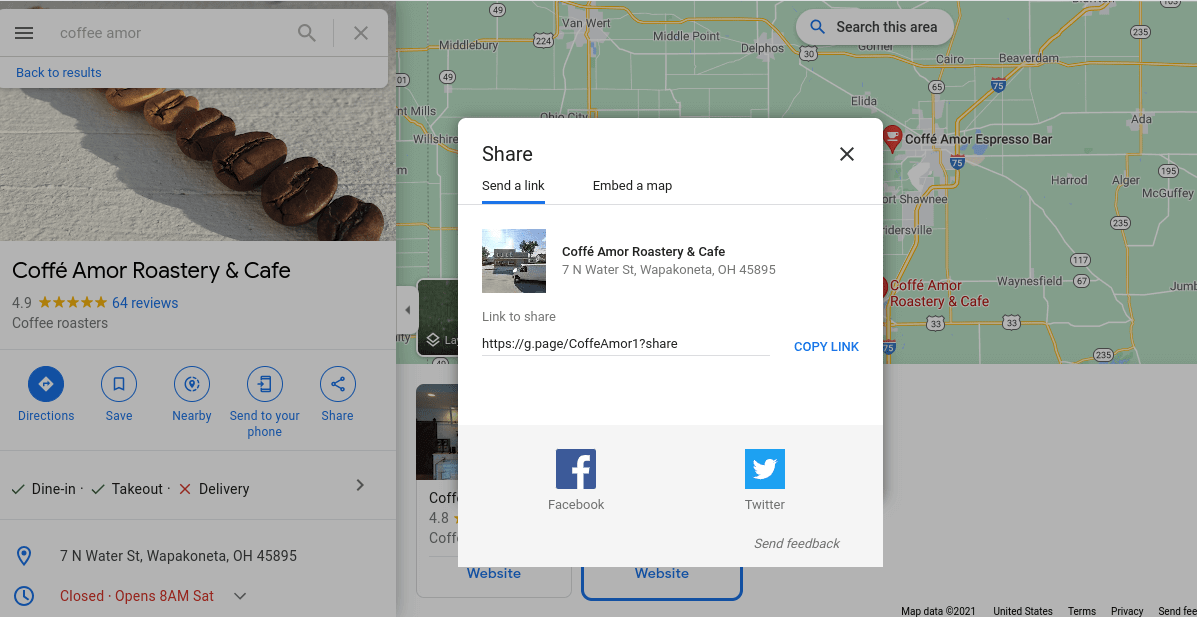Click the share link URL field
Screen dimensions: 1197x617
click(x=625, y=344)
